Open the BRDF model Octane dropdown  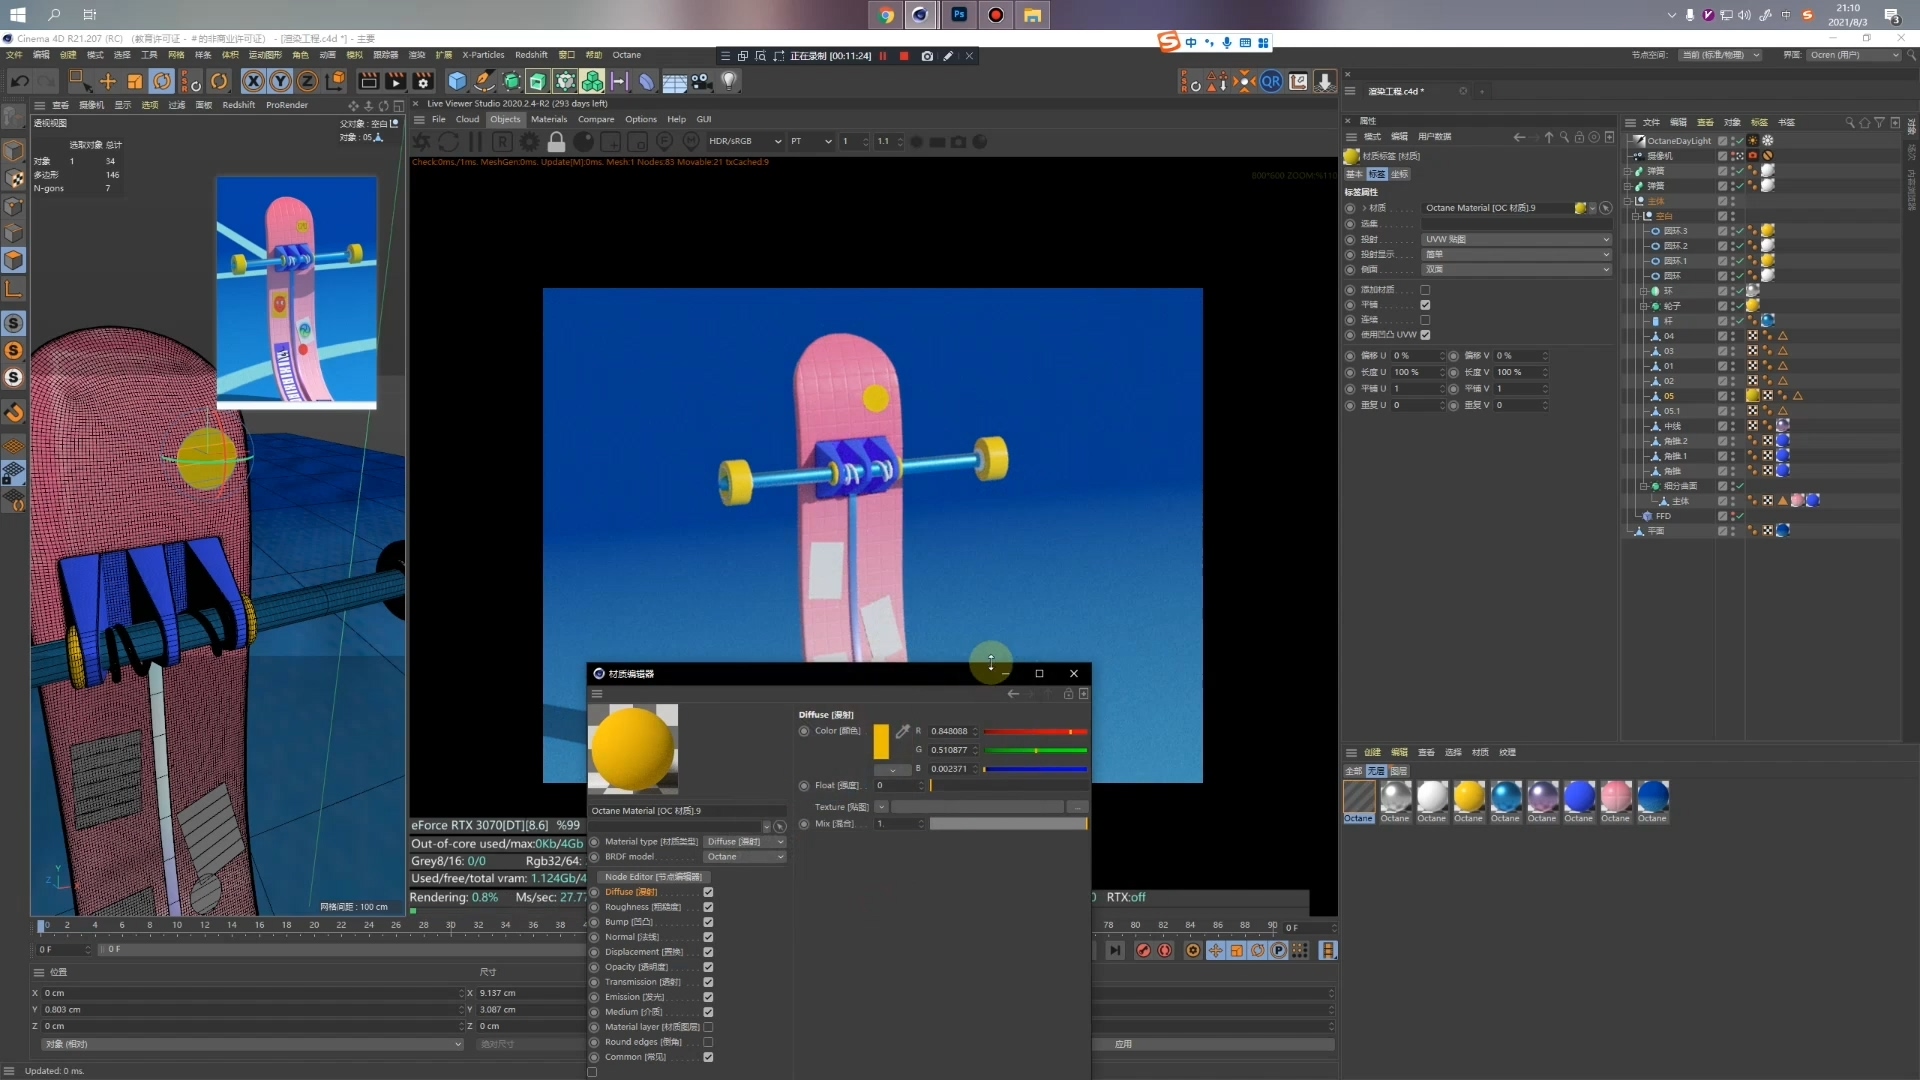pos(745,857)
